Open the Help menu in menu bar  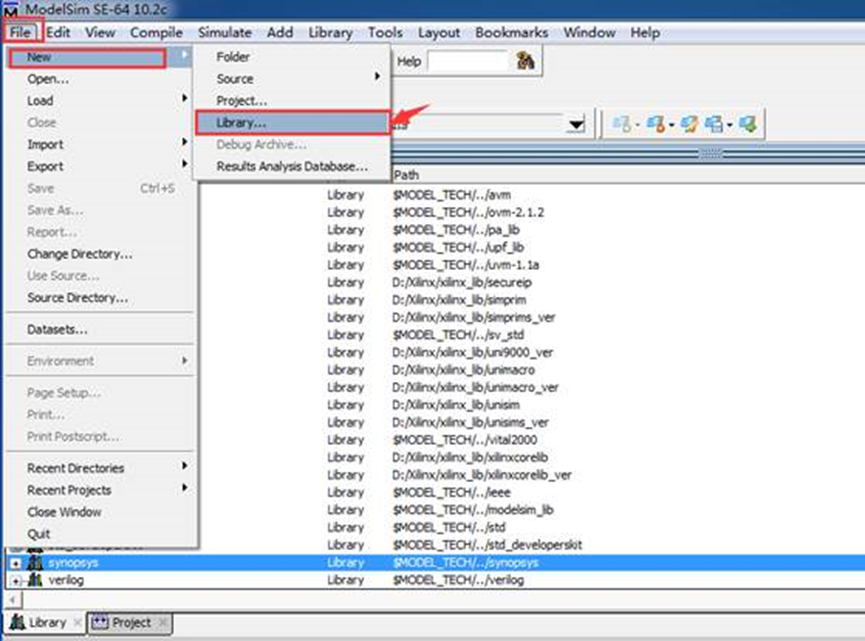pos(645,32)
